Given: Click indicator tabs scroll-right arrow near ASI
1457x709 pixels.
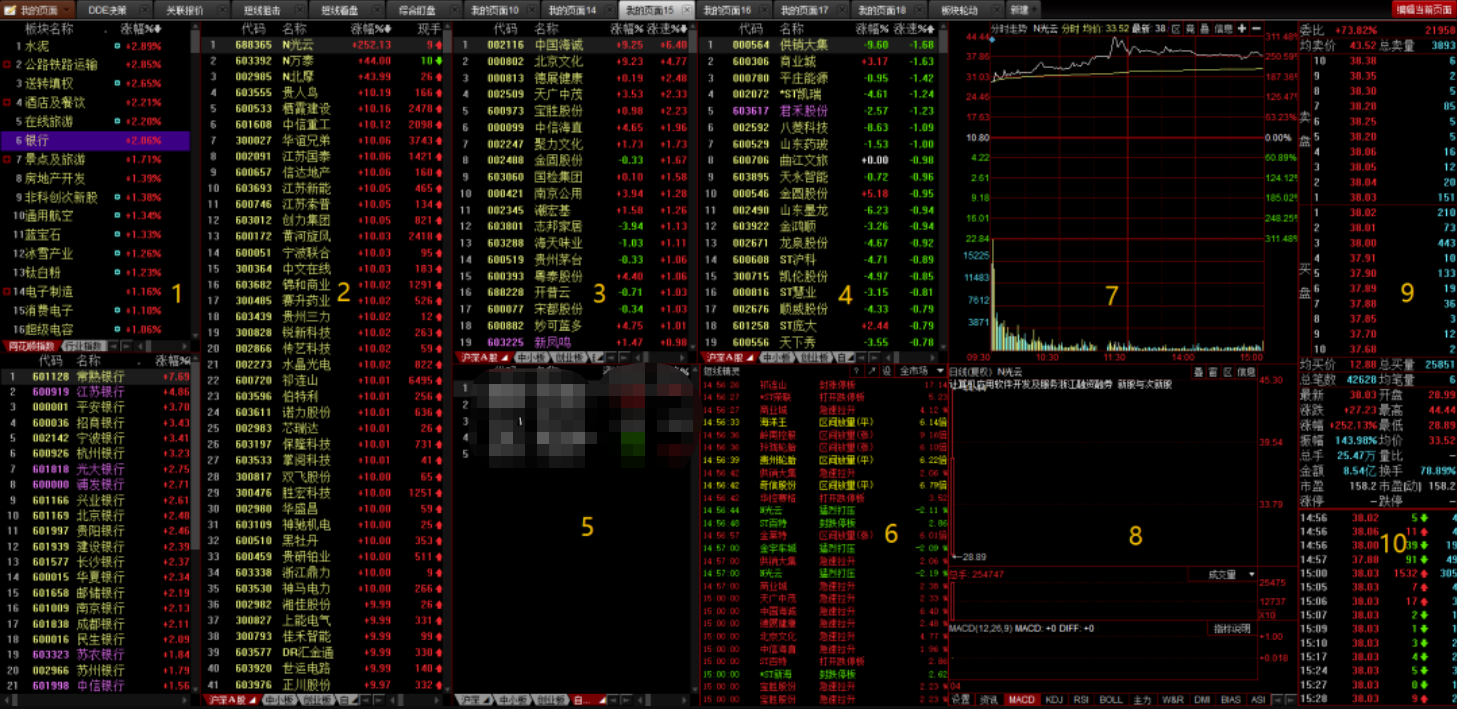Looking at the screenshot, I should (1291, 700).
